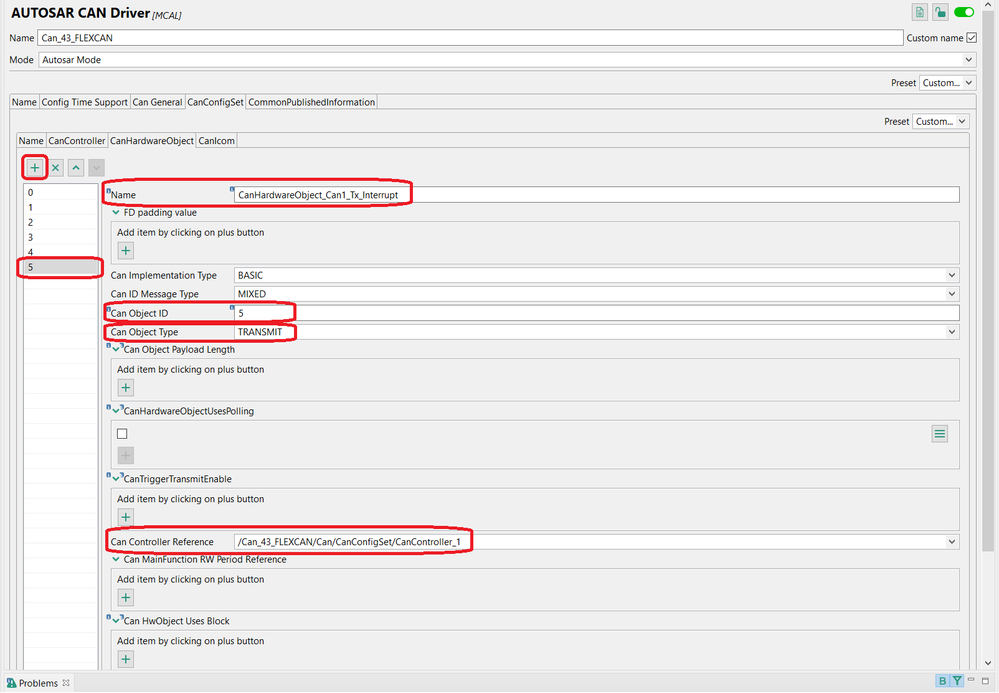Select hardware object 5 in the list
This screenshot has width=999, height=693.
click(x=61, y=268)
